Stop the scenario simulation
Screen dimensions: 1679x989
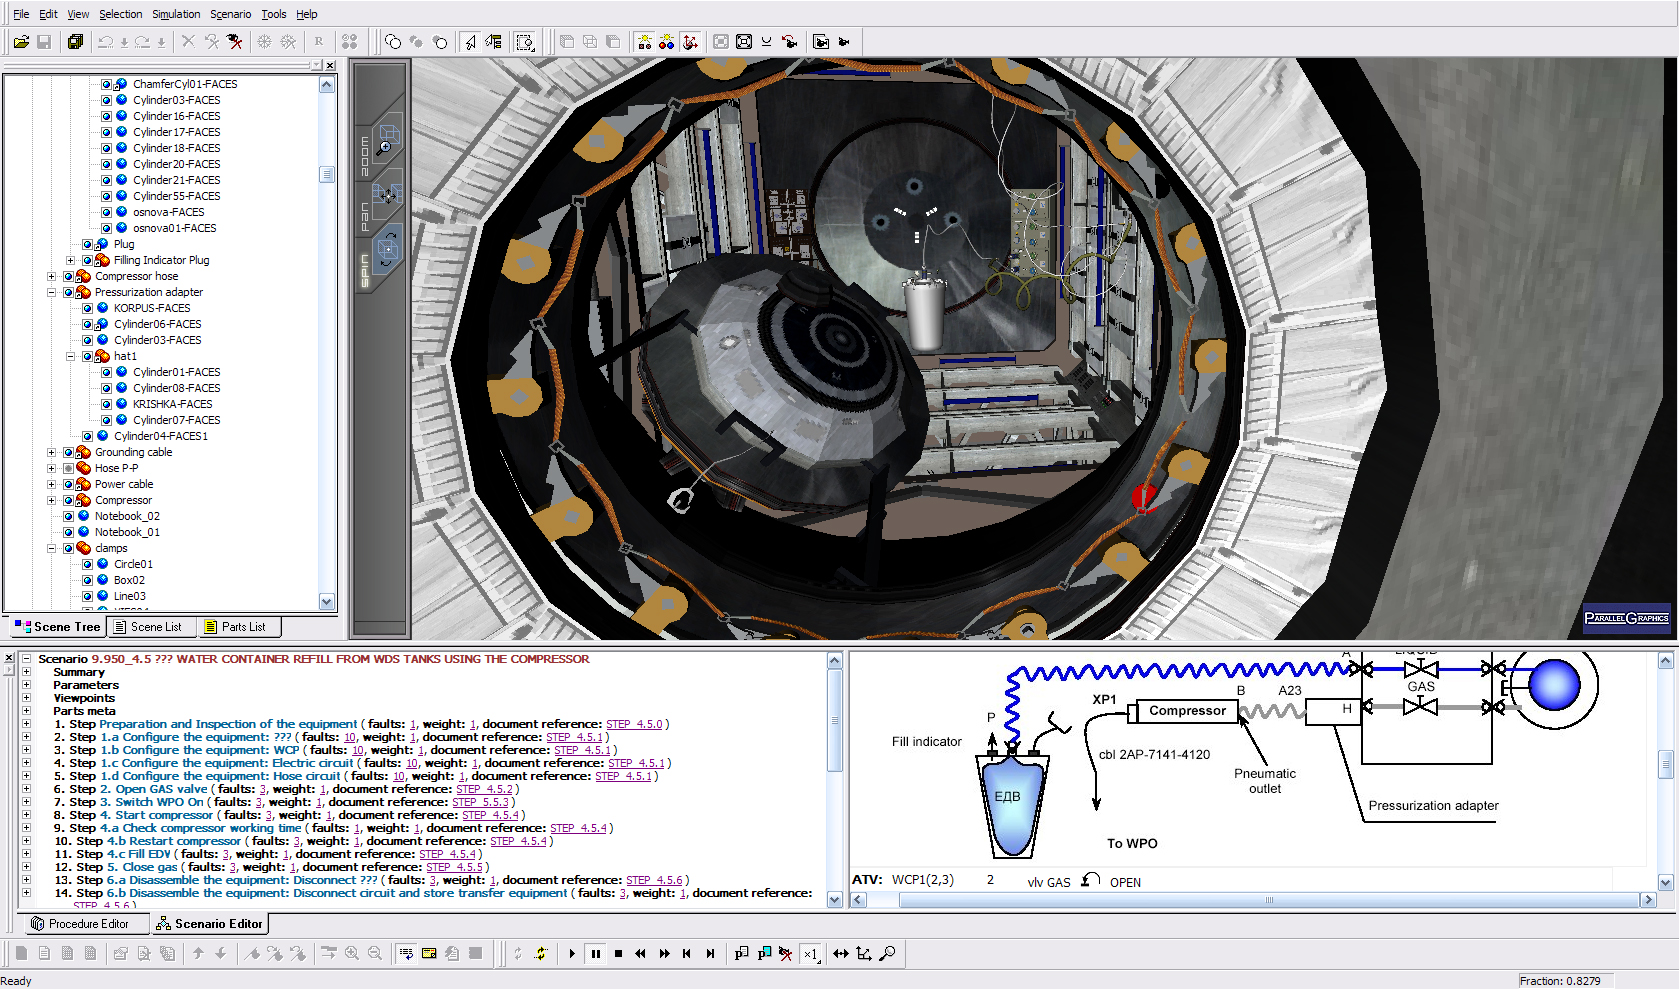[x=619, y=954]
